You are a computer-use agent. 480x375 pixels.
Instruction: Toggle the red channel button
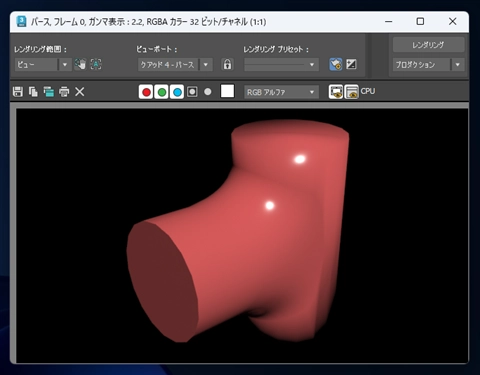click(146, 92)
